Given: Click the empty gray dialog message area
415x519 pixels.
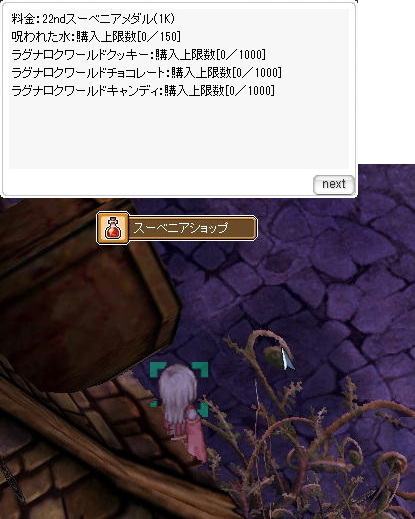Looking at the screenshot, I should tap(179, 133).
